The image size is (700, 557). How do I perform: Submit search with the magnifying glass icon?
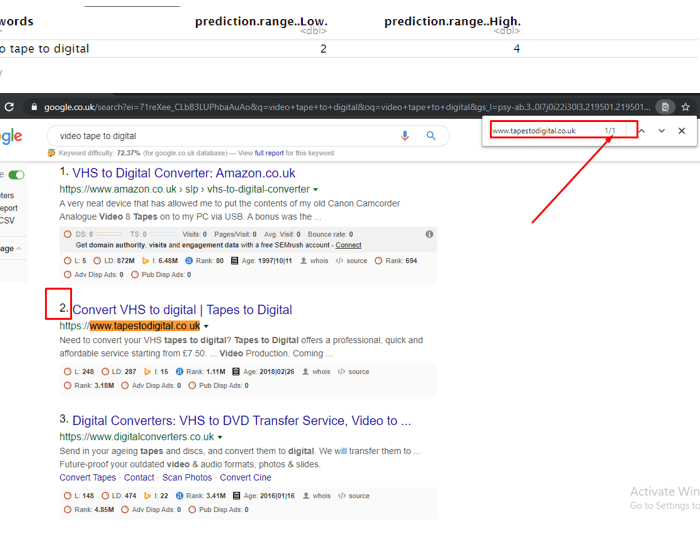coord(431,136)
